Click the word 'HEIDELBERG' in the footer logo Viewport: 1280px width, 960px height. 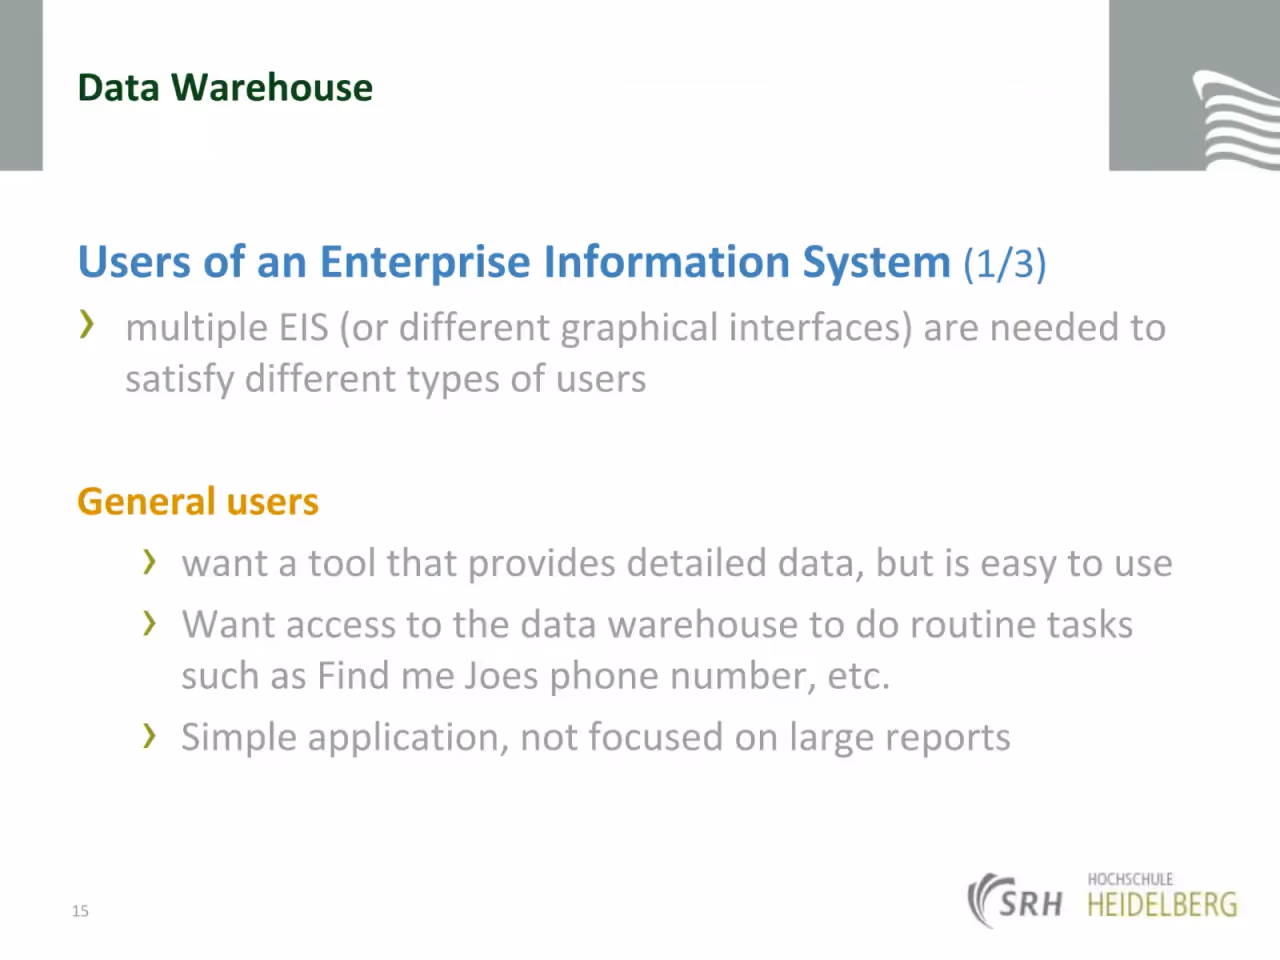[1162, 905]
